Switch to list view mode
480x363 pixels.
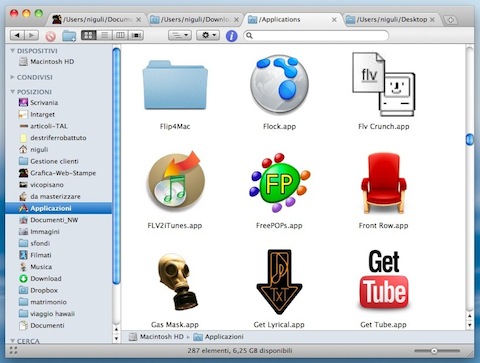point(105,35)
